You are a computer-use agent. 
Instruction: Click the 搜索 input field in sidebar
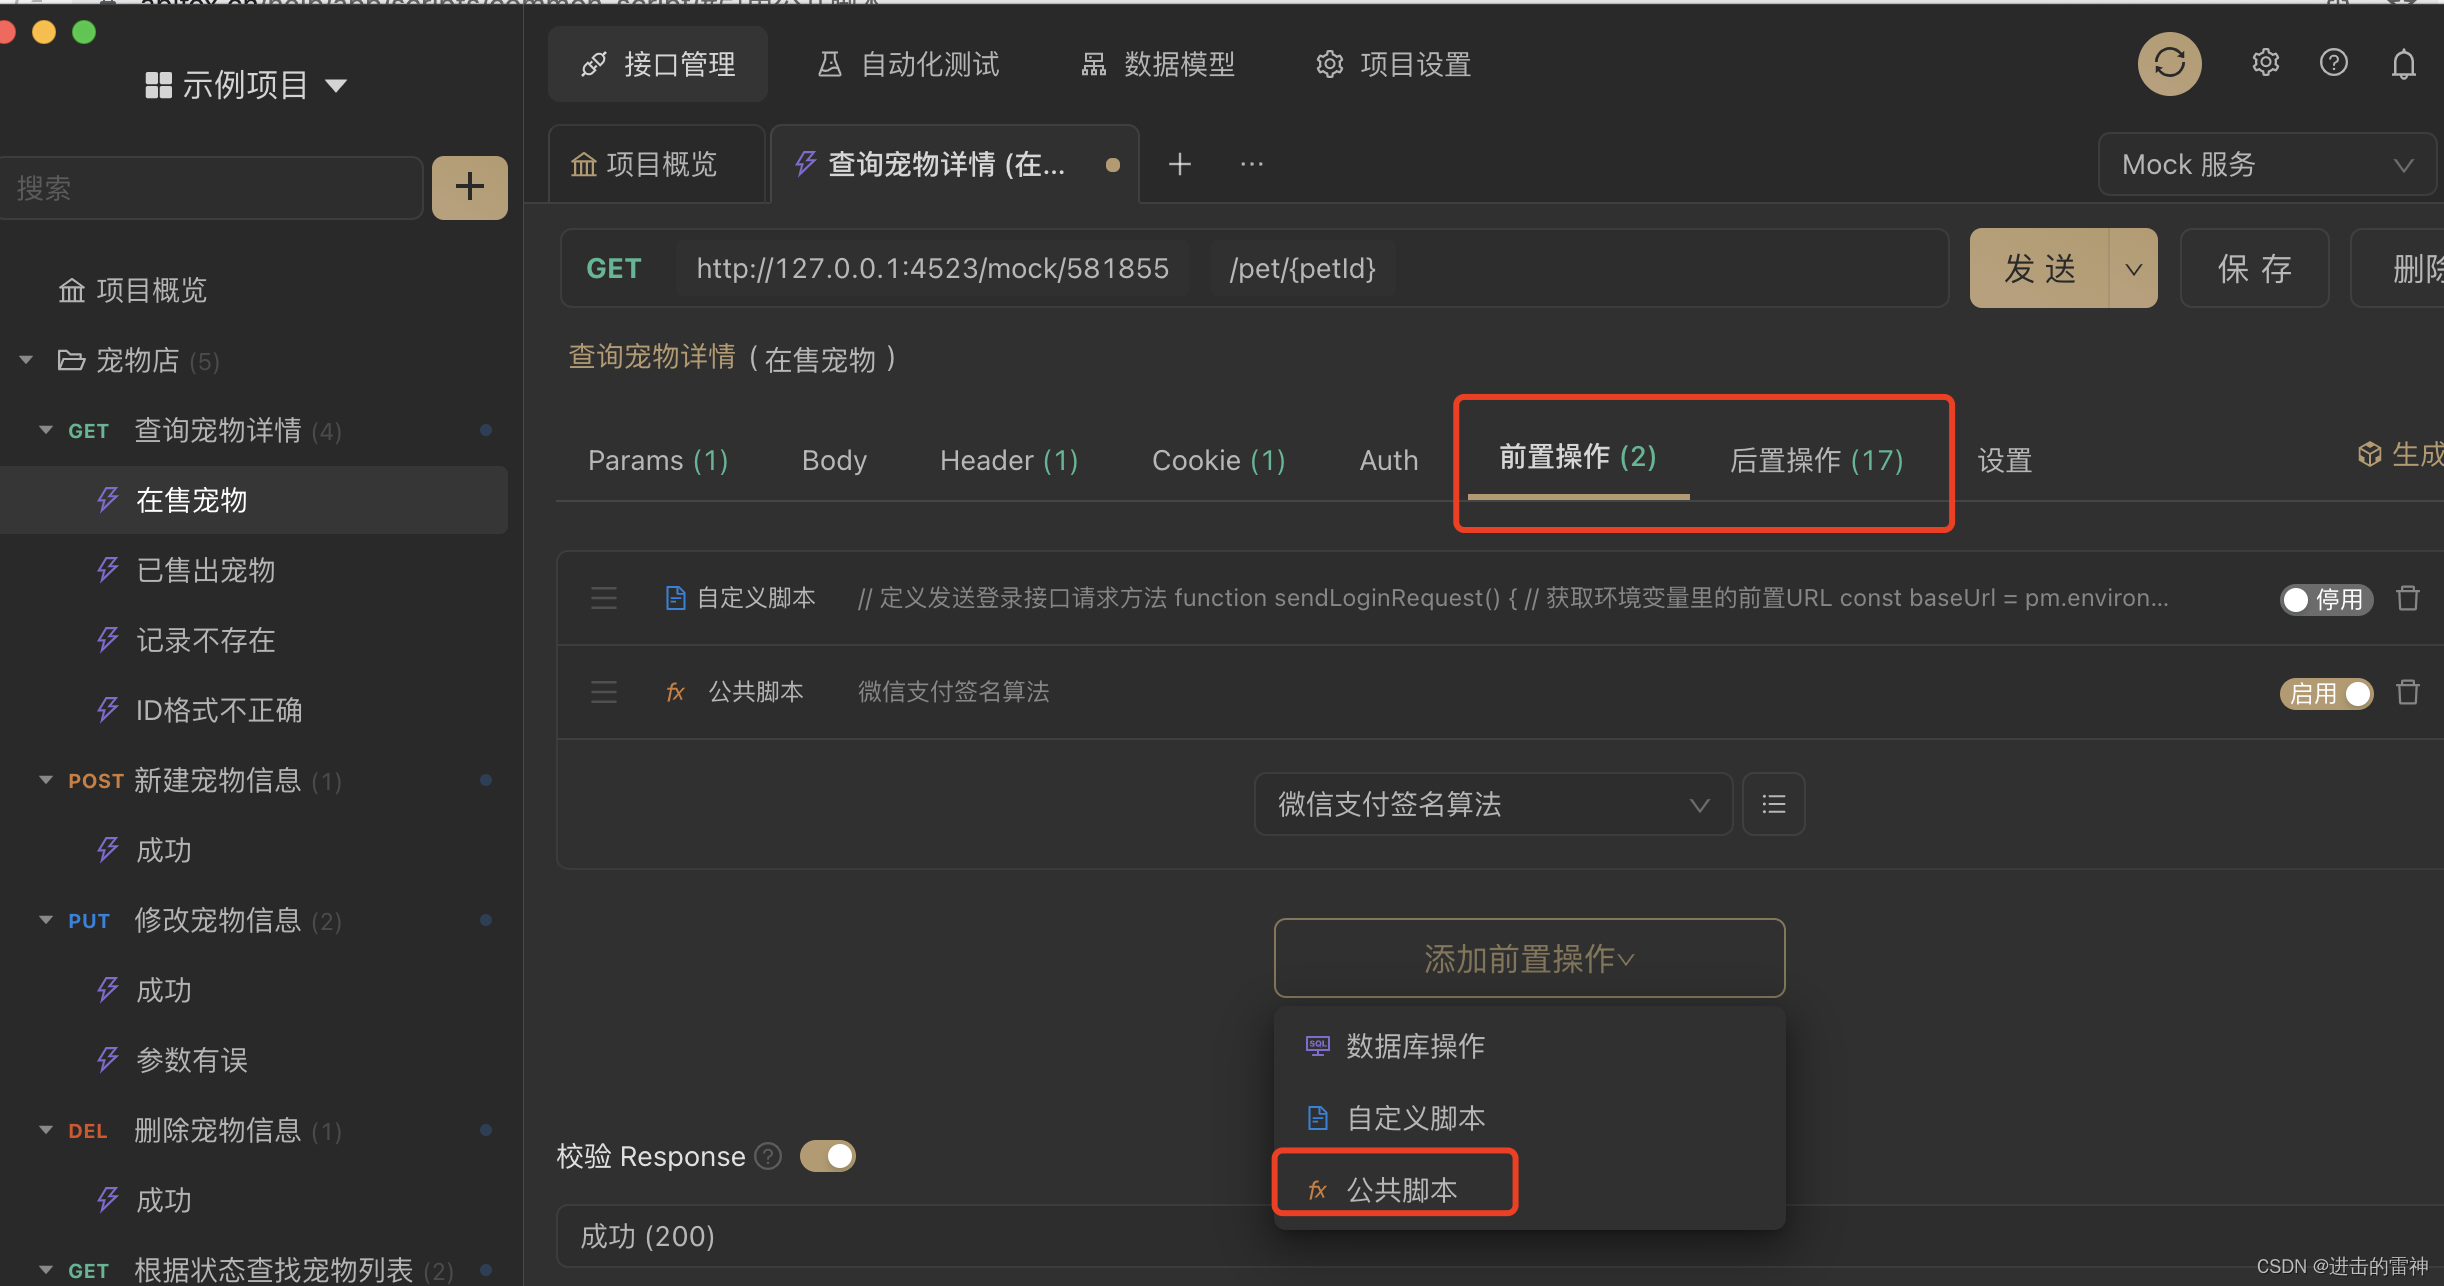click(x=210, y=188)
